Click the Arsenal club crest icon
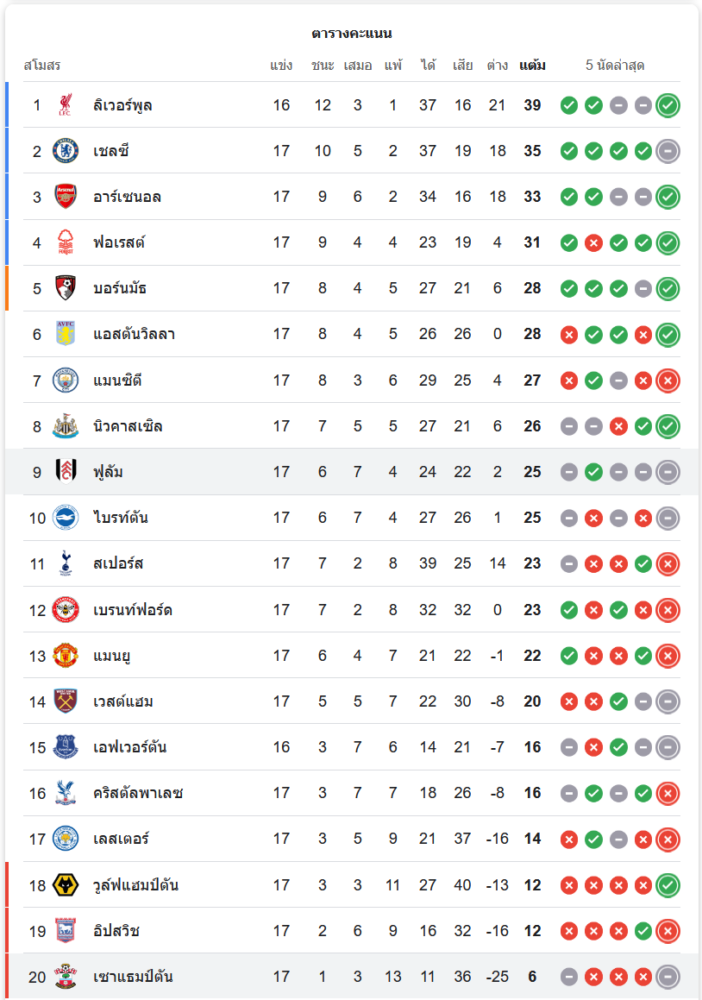 (x=66, y=197)
